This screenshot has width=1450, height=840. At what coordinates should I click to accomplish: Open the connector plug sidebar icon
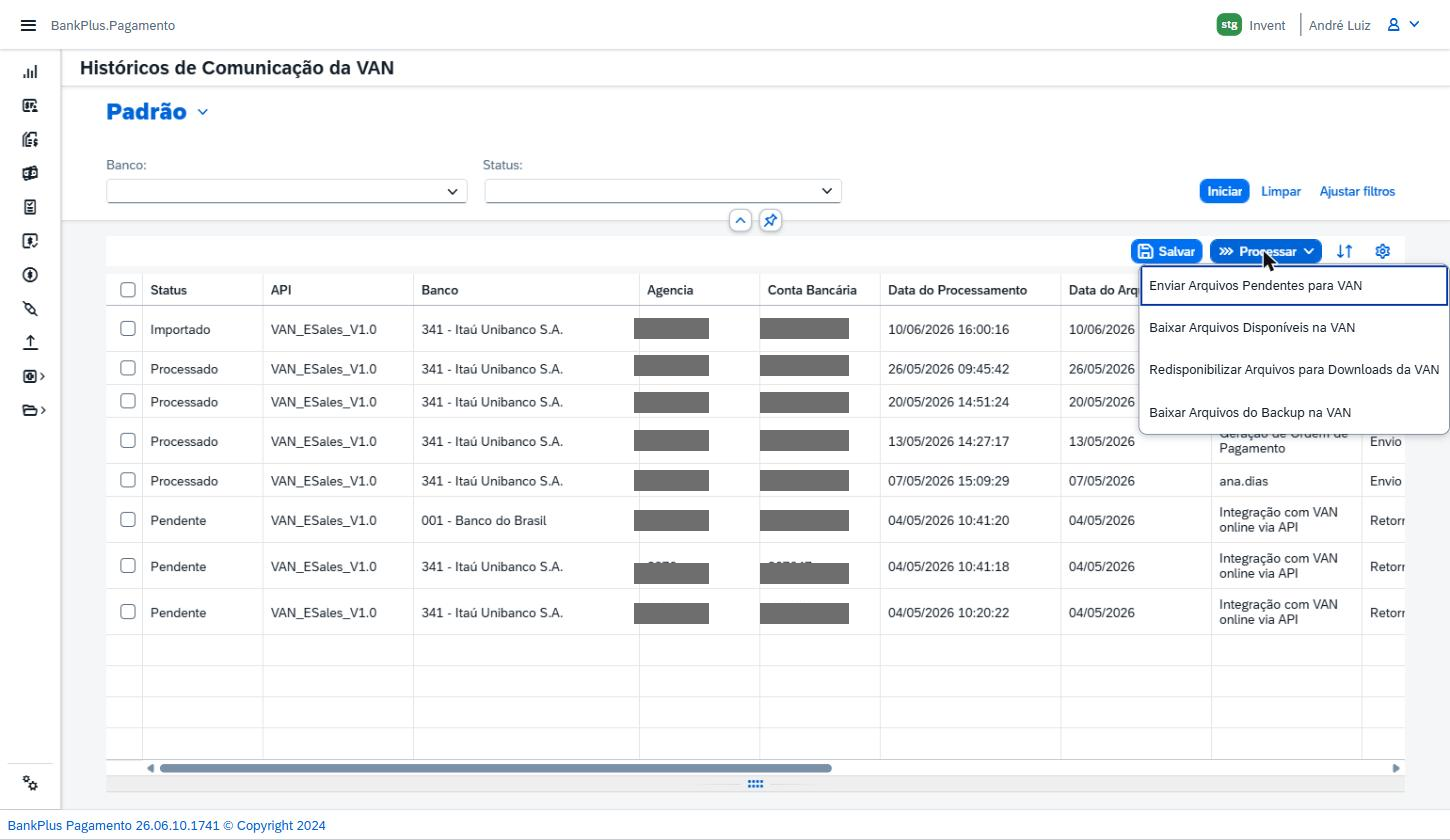[x=30, y=309]
